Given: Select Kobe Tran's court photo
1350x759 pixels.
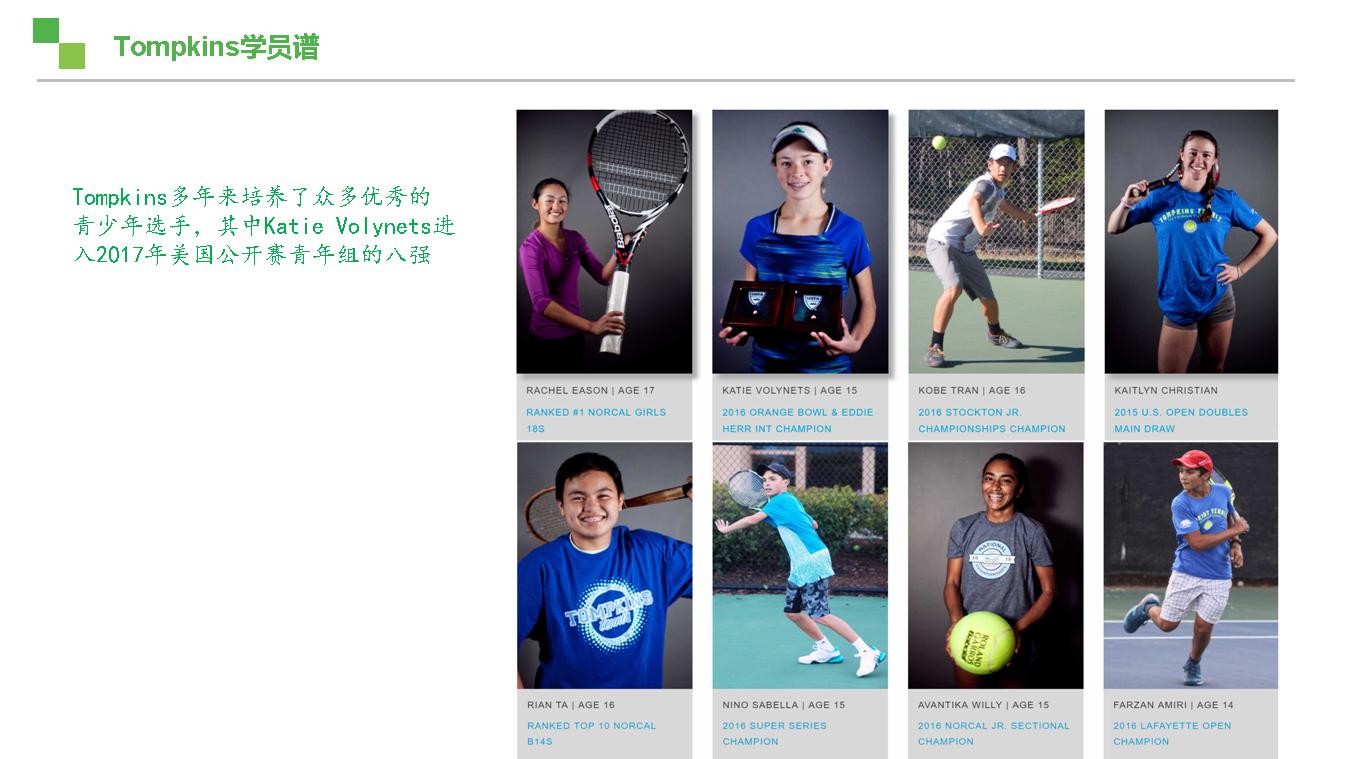Looking at the screenshot, I should (x=996, y=241).
